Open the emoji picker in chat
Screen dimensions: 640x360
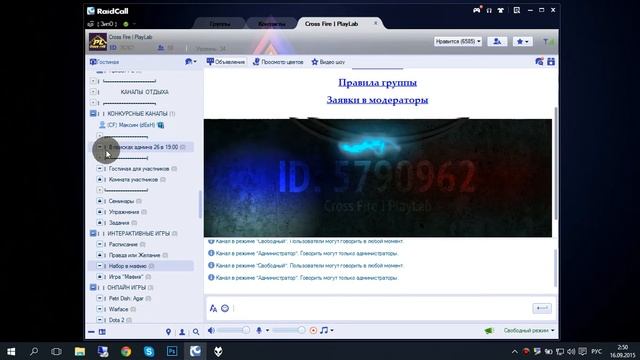coord(225,308)
